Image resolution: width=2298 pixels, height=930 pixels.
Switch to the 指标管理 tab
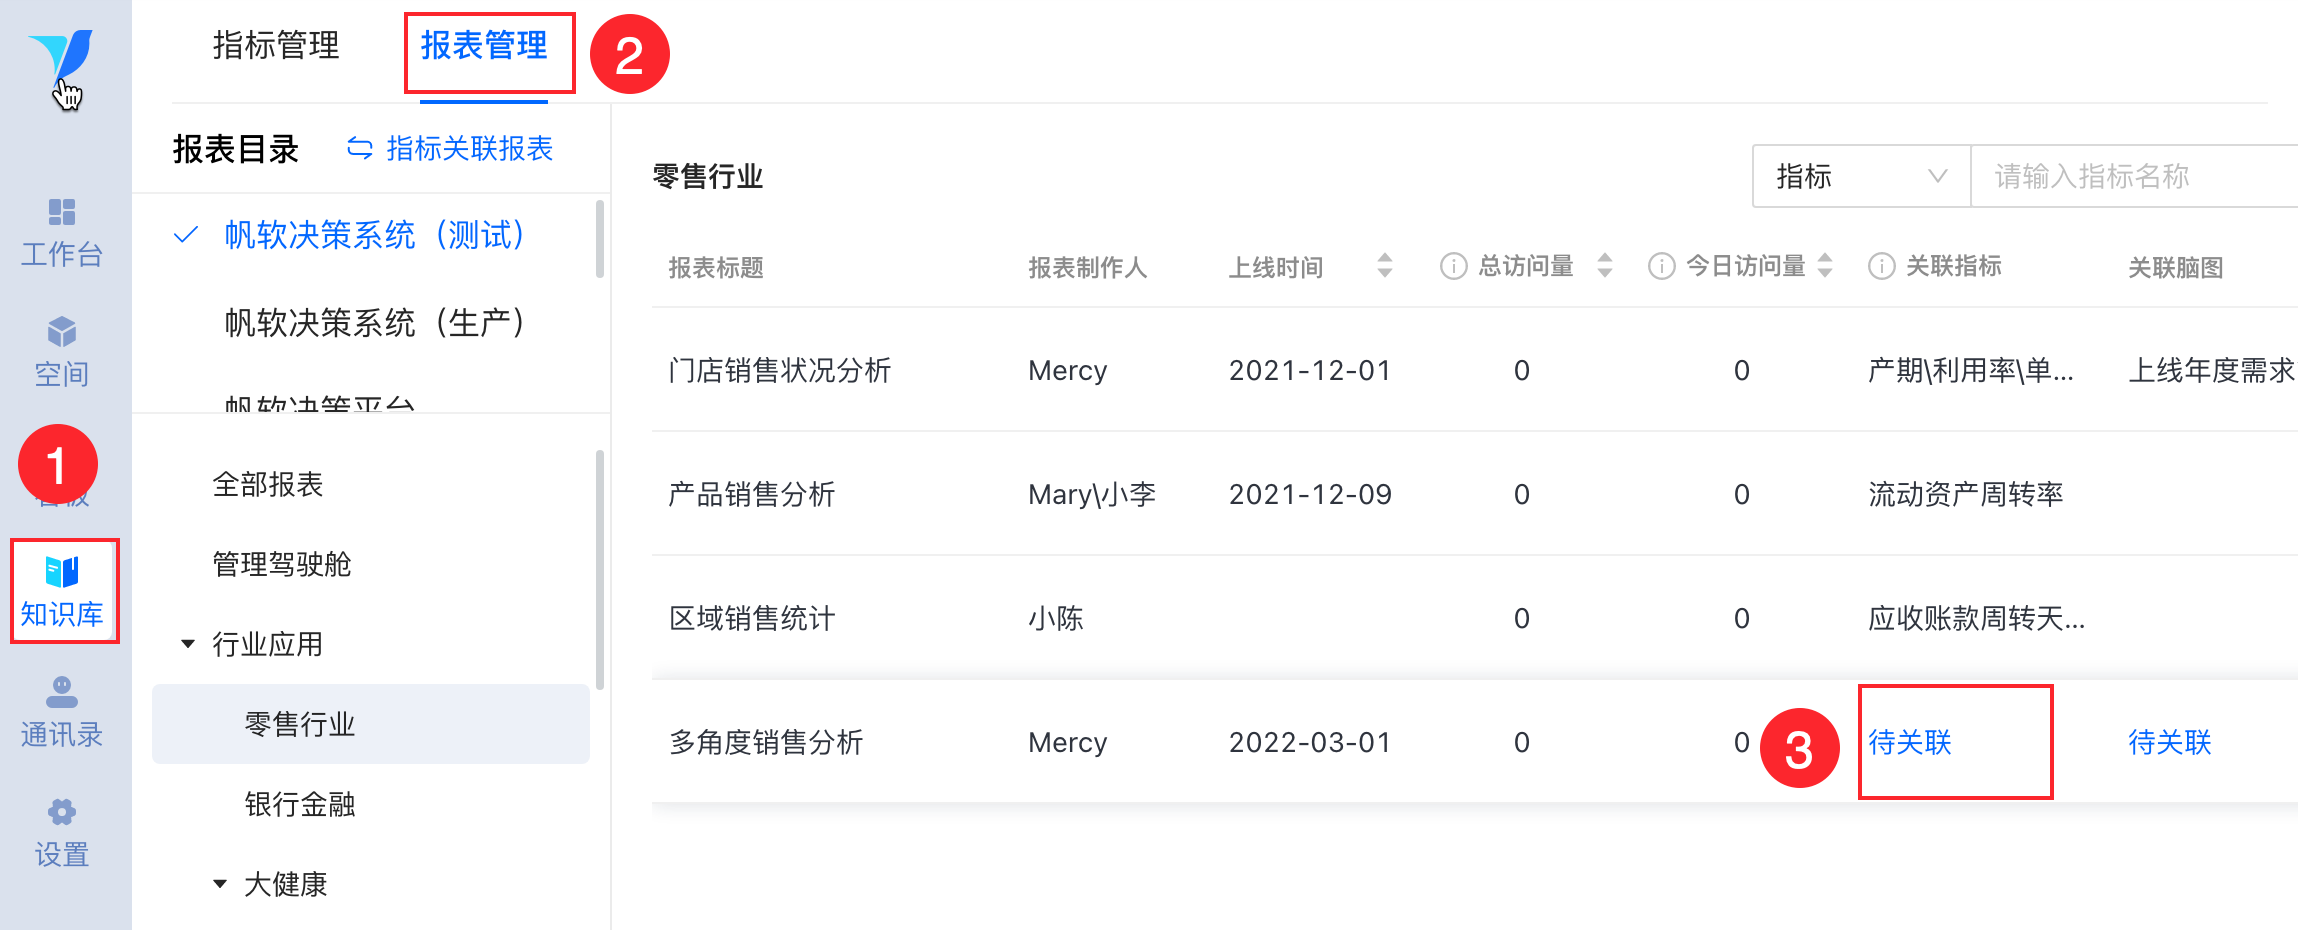click(x=276, y=46)
